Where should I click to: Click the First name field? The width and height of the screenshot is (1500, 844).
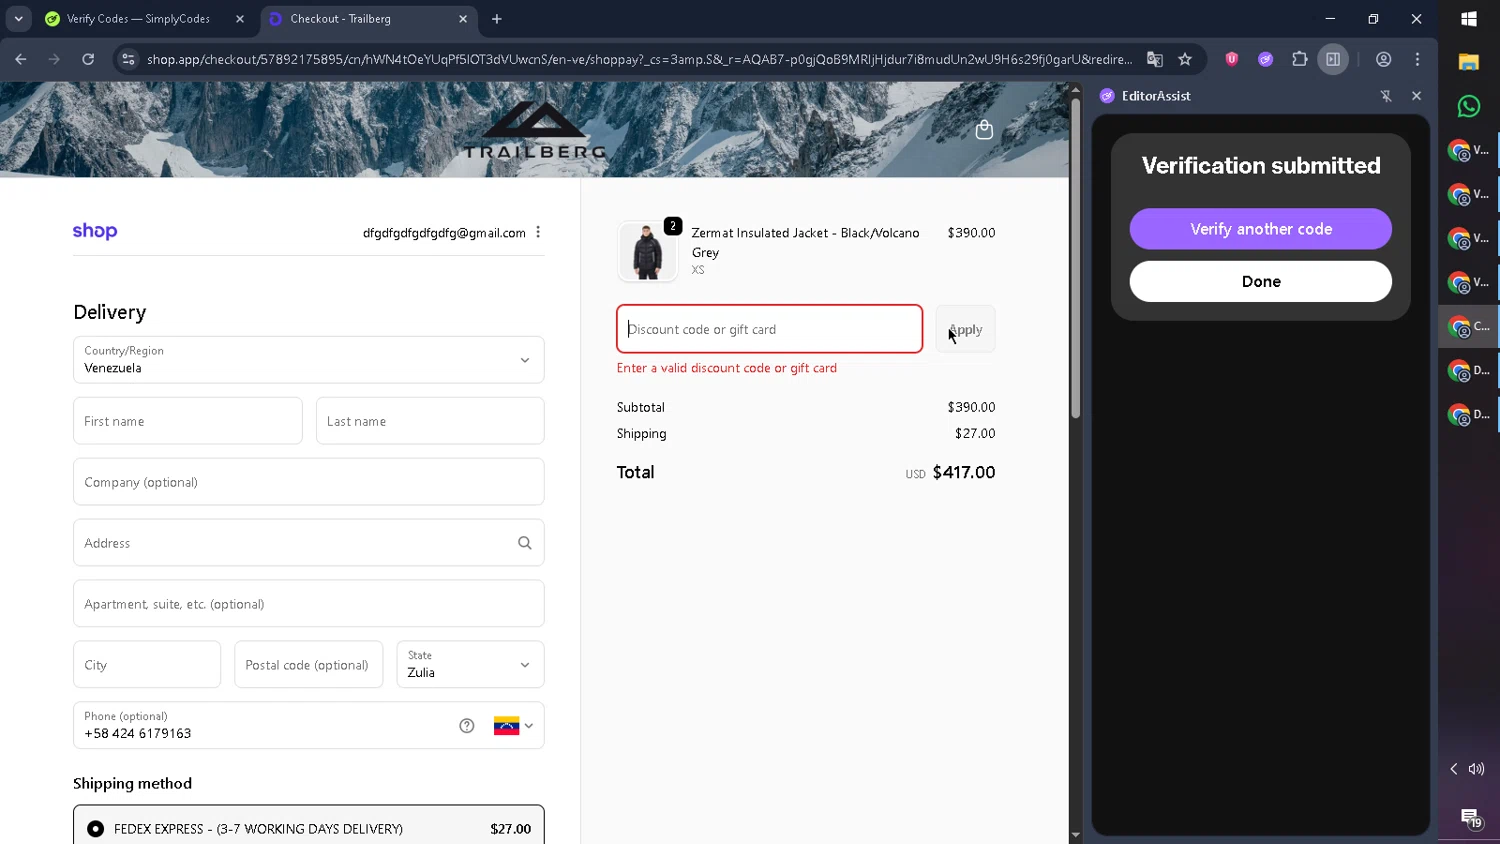pos(187,421)
